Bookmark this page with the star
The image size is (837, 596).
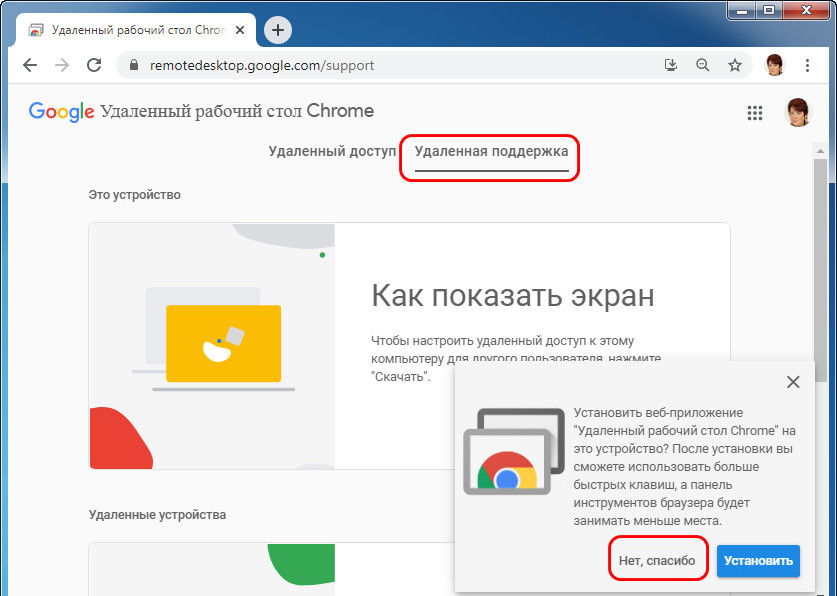pos(735,65)
